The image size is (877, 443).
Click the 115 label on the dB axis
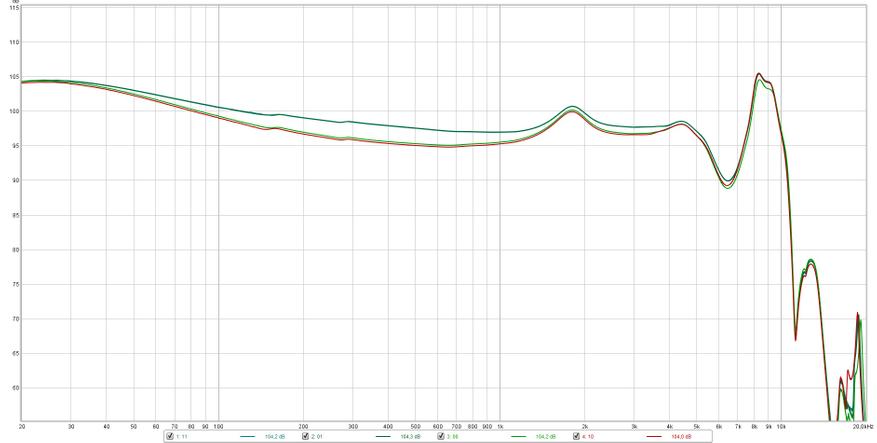[x=13, y=8]
